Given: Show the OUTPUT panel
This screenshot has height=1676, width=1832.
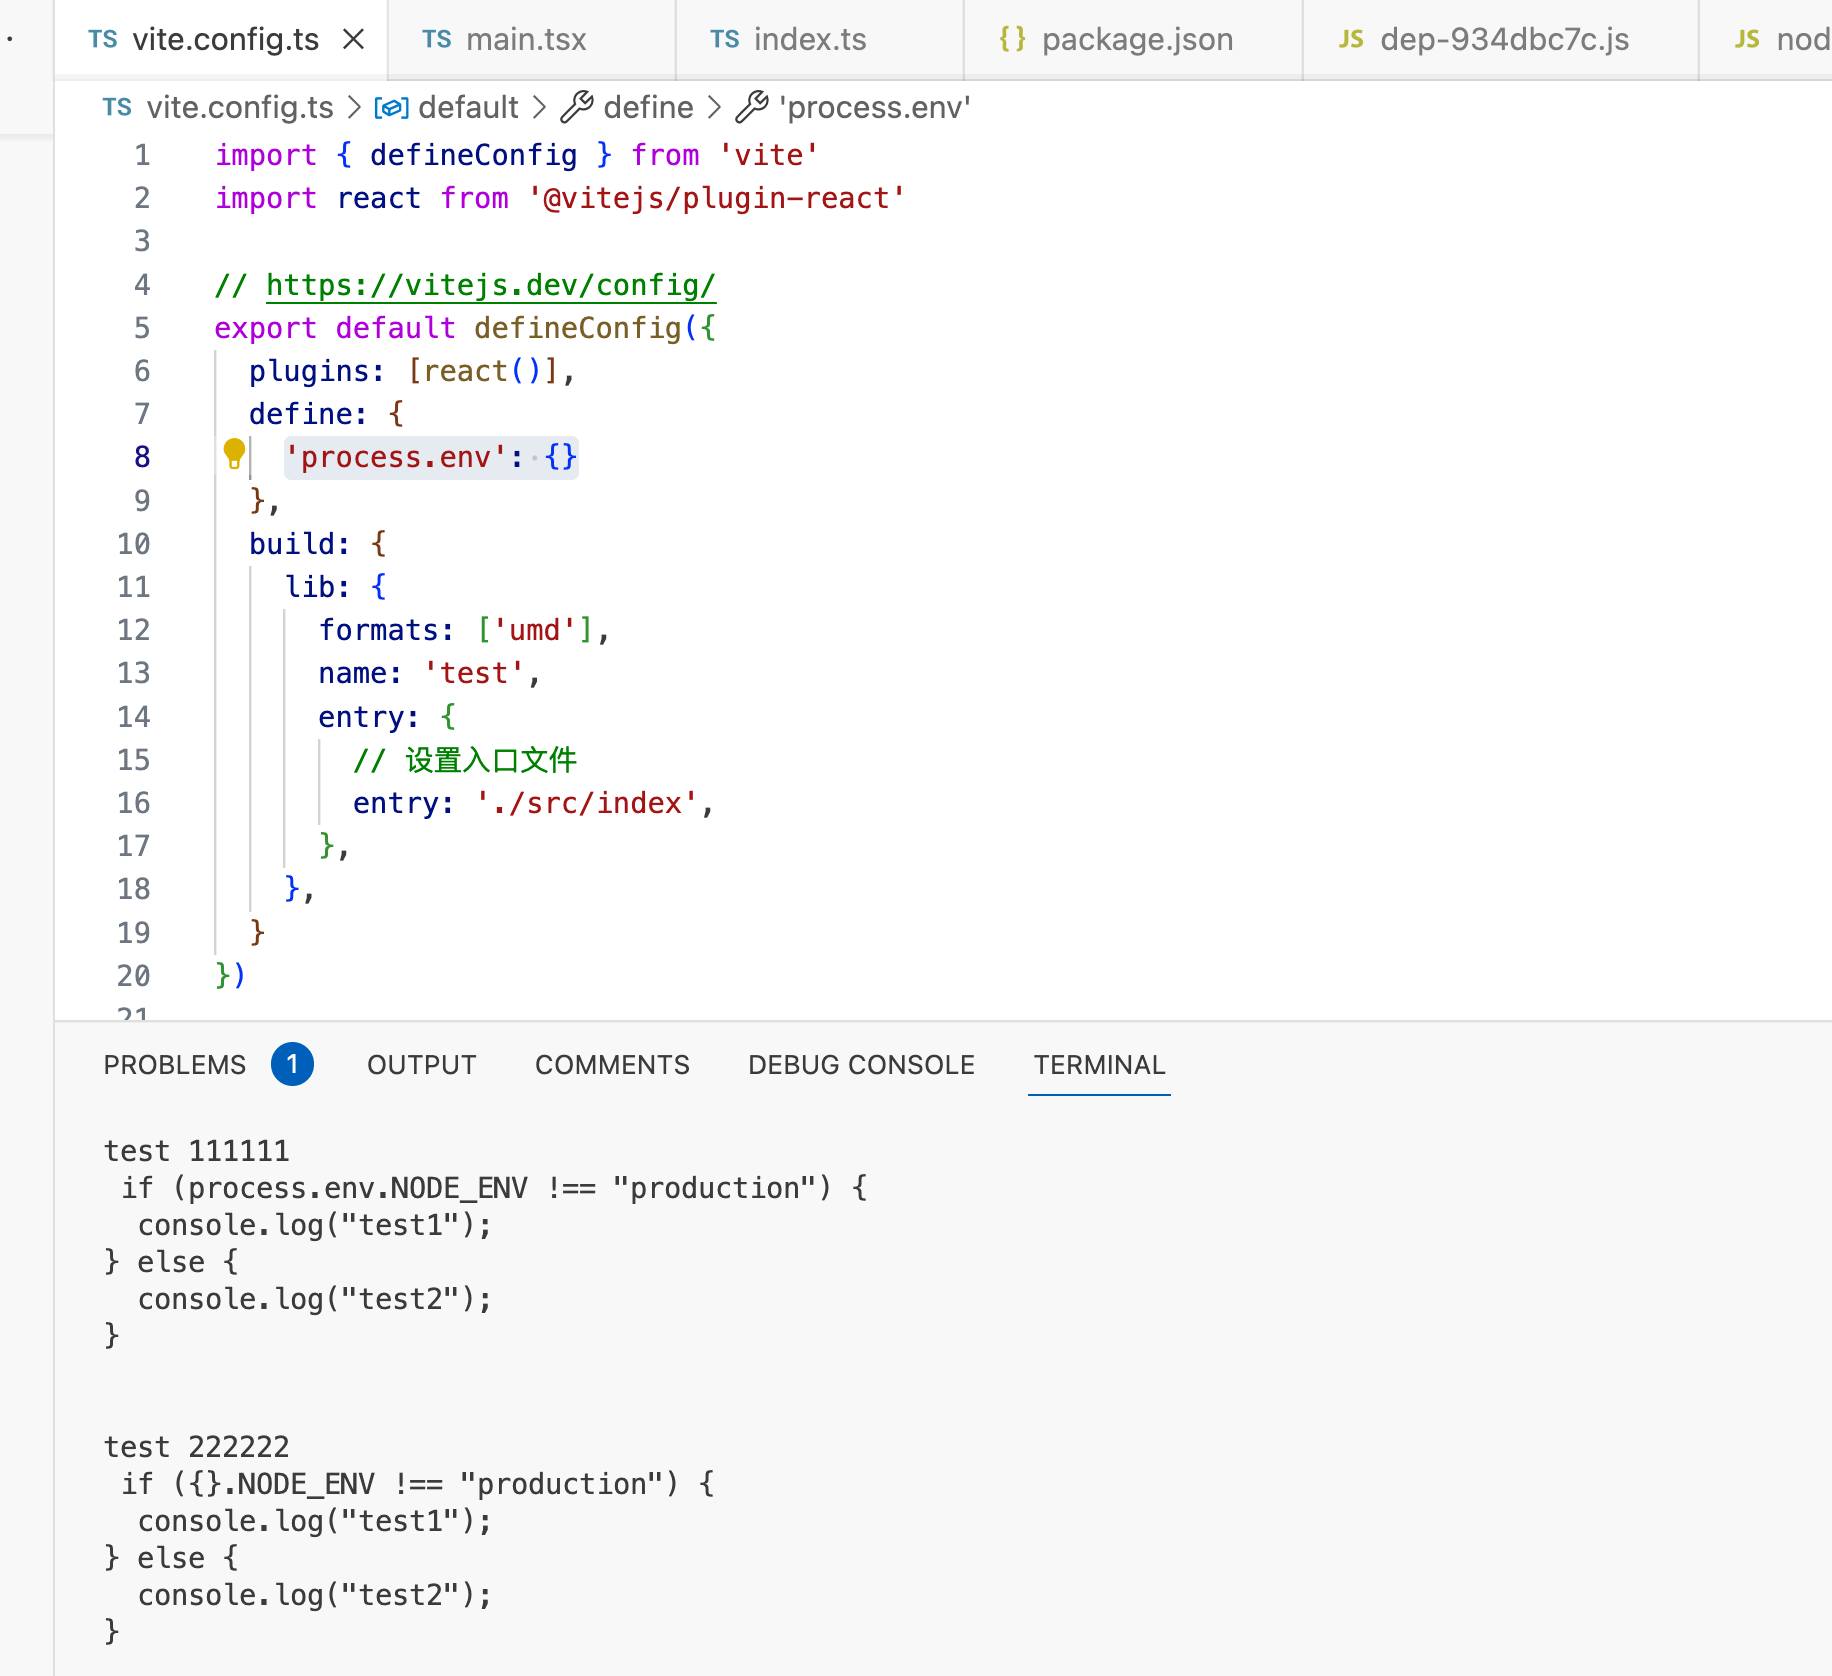Looking at the screenshot, I should 421,1065.
